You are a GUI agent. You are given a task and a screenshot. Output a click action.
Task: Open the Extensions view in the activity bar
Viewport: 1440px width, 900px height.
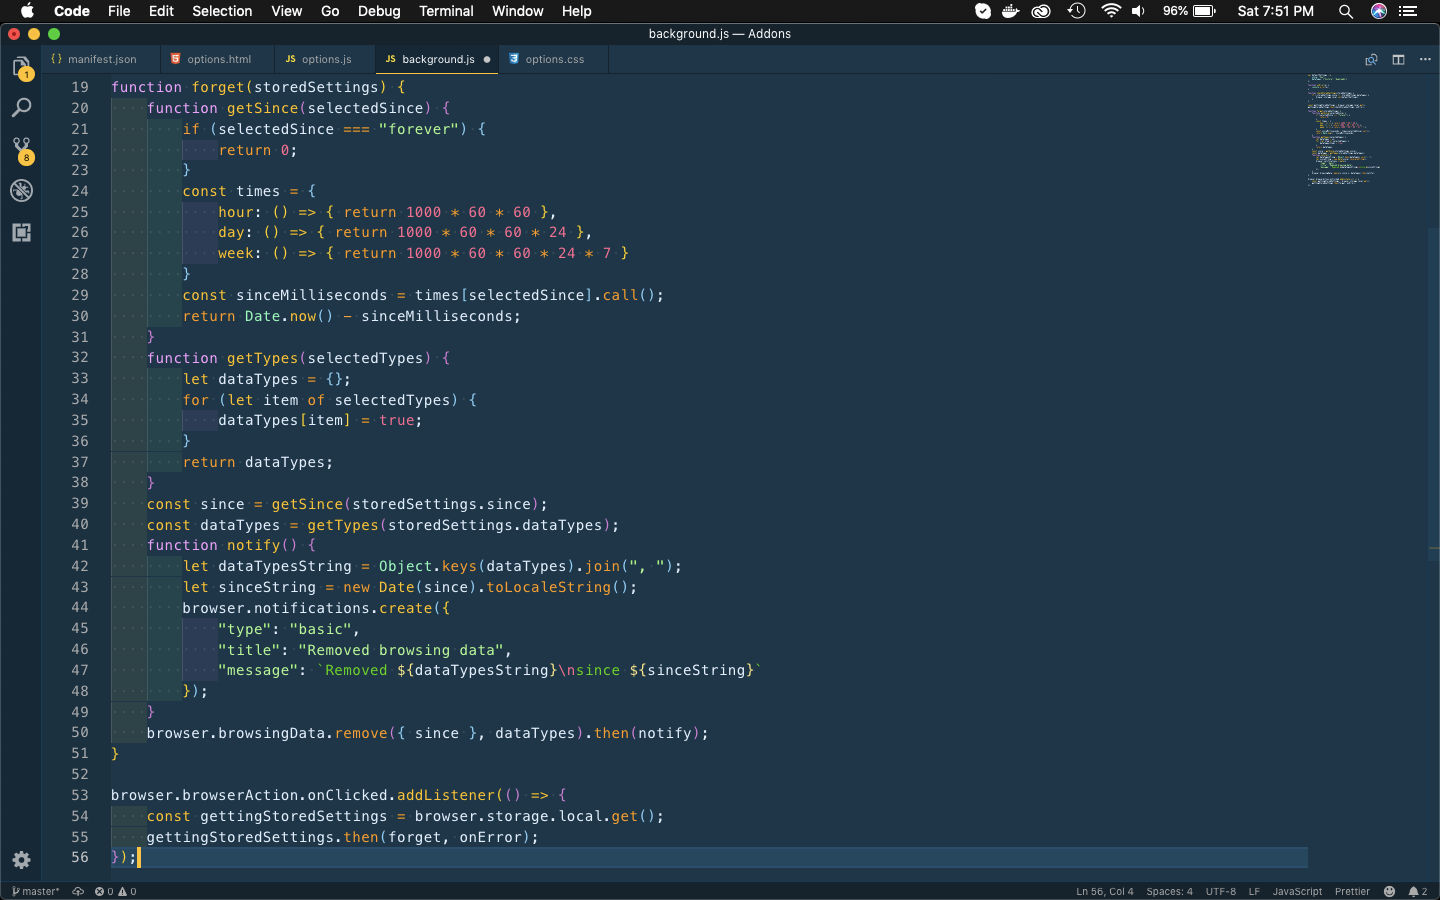(x=21, y=233)
